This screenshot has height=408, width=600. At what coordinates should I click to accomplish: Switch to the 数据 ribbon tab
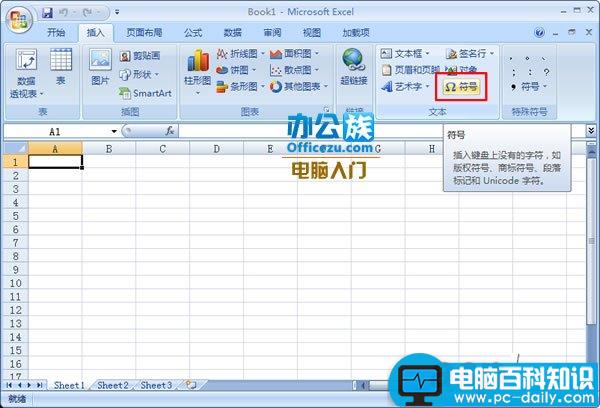[x=233, y=33]
